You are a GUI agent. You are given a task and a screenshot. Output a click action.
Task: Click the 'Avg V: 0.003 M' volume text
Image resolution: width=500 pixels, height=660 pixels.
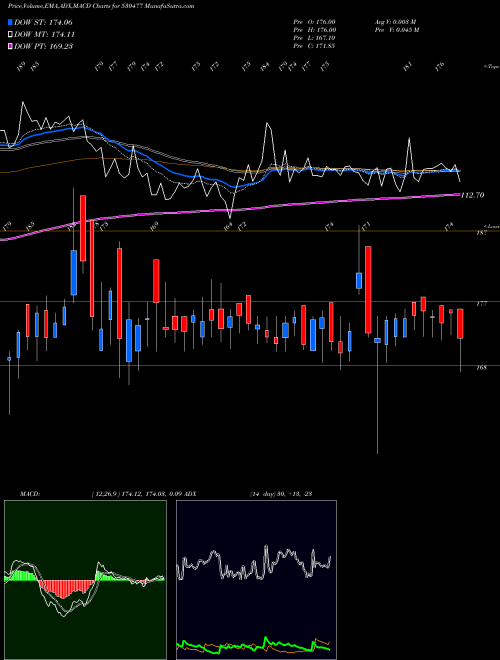click(395, 22)
